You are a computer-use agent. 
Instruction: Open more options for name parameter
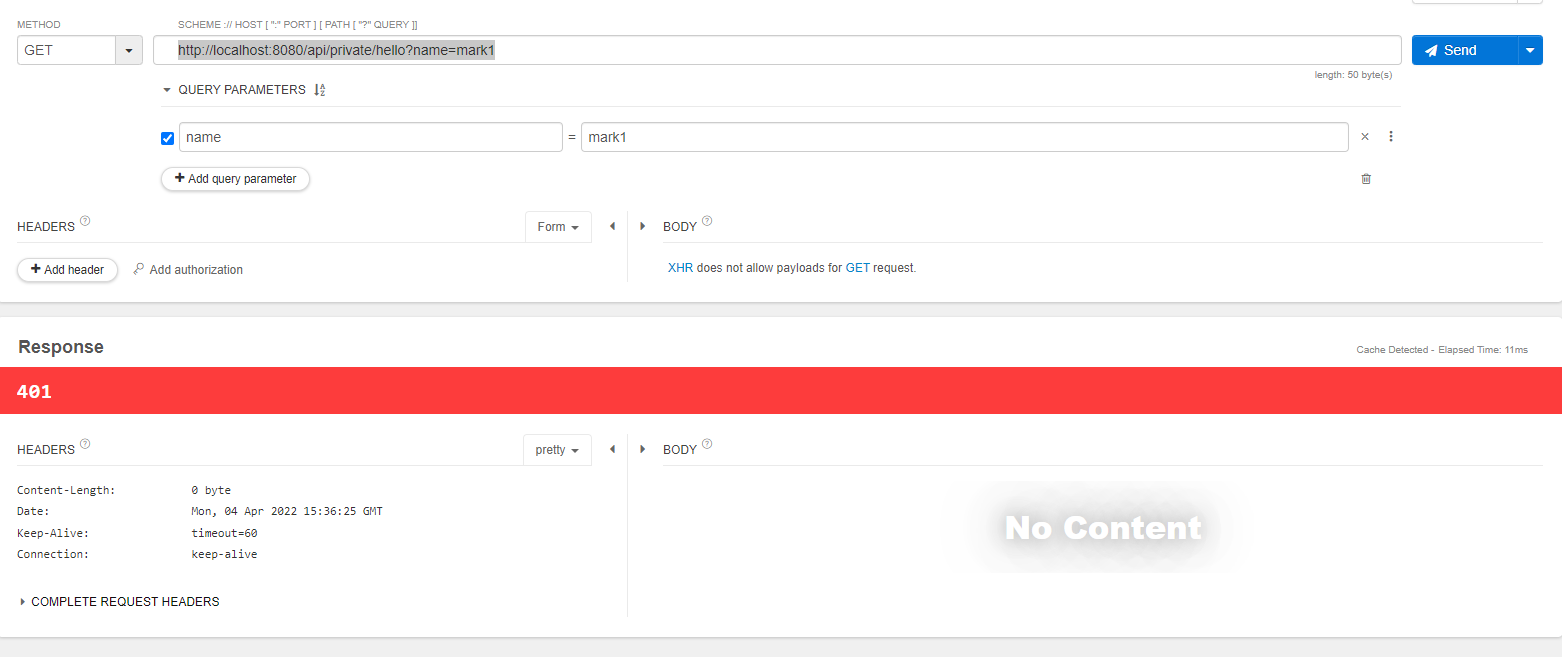[1391, 137]
